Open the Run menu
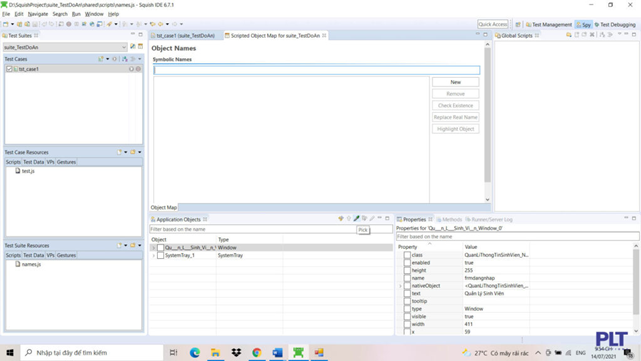This screenshot has width=641, height=361. coord(76,14)
